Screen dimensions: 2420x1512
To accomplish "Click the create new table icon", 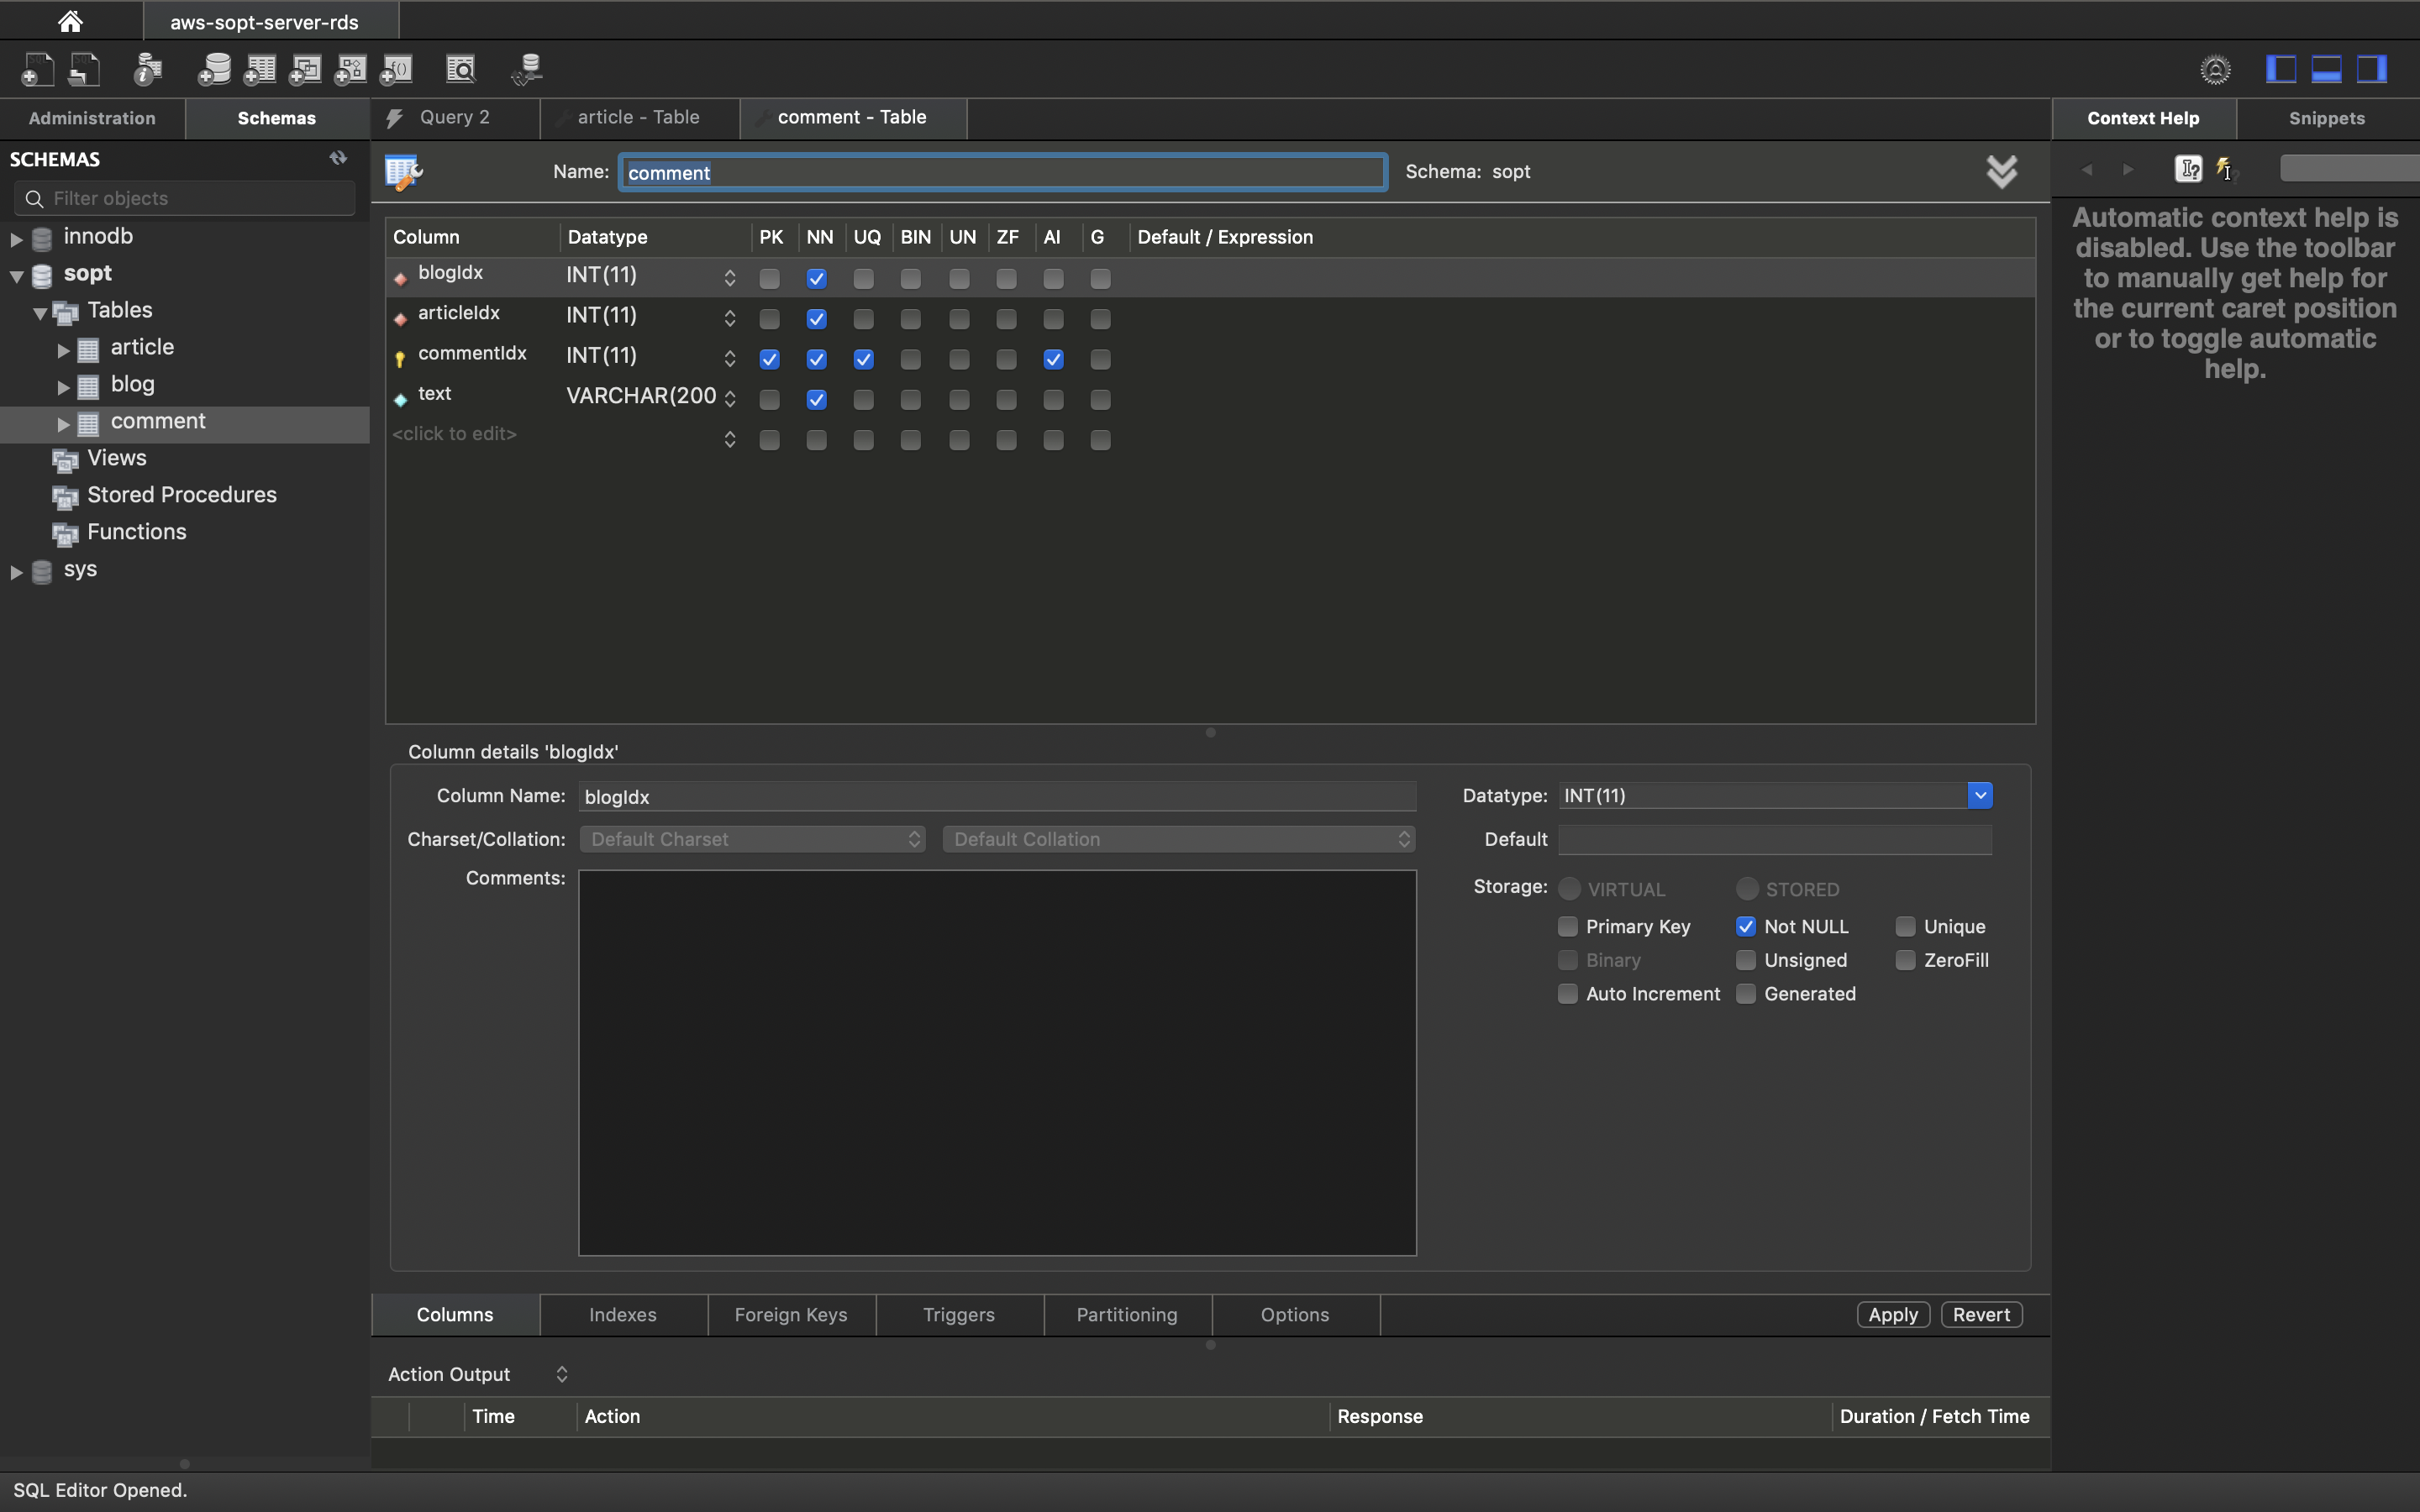I will [260, 69].
